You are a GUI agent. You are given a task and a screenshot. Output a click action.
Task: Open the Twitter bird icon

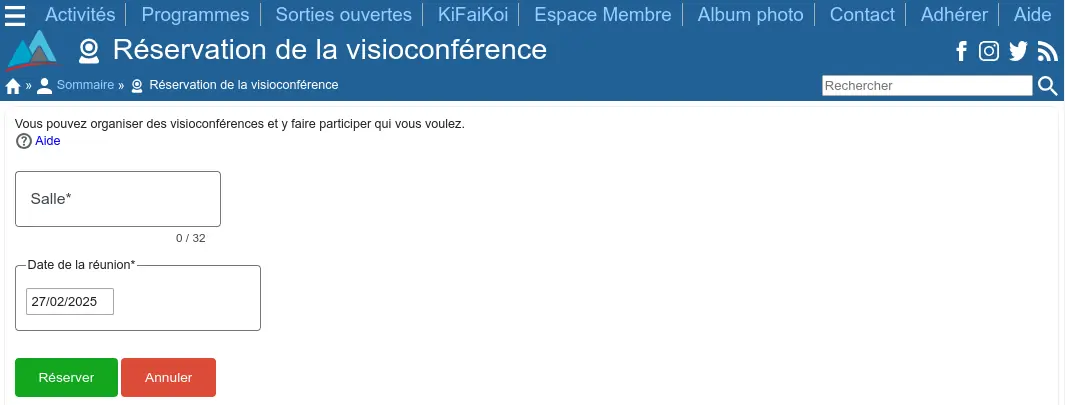pos(1018,51)
